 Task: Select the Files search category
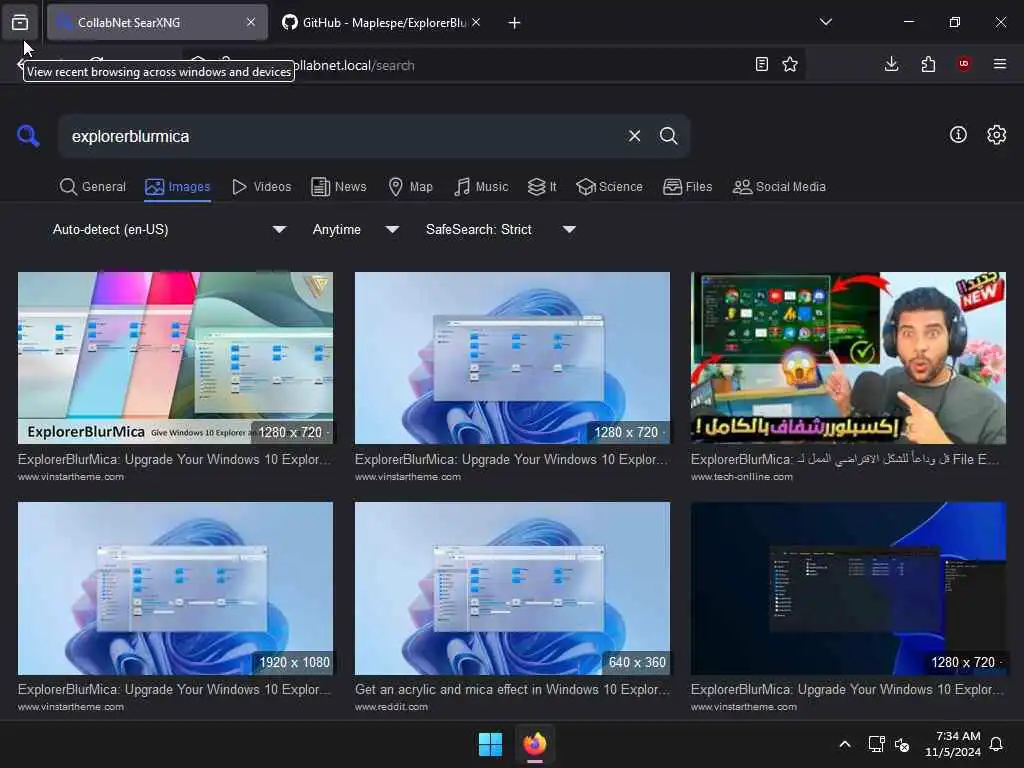pos(688,187)
